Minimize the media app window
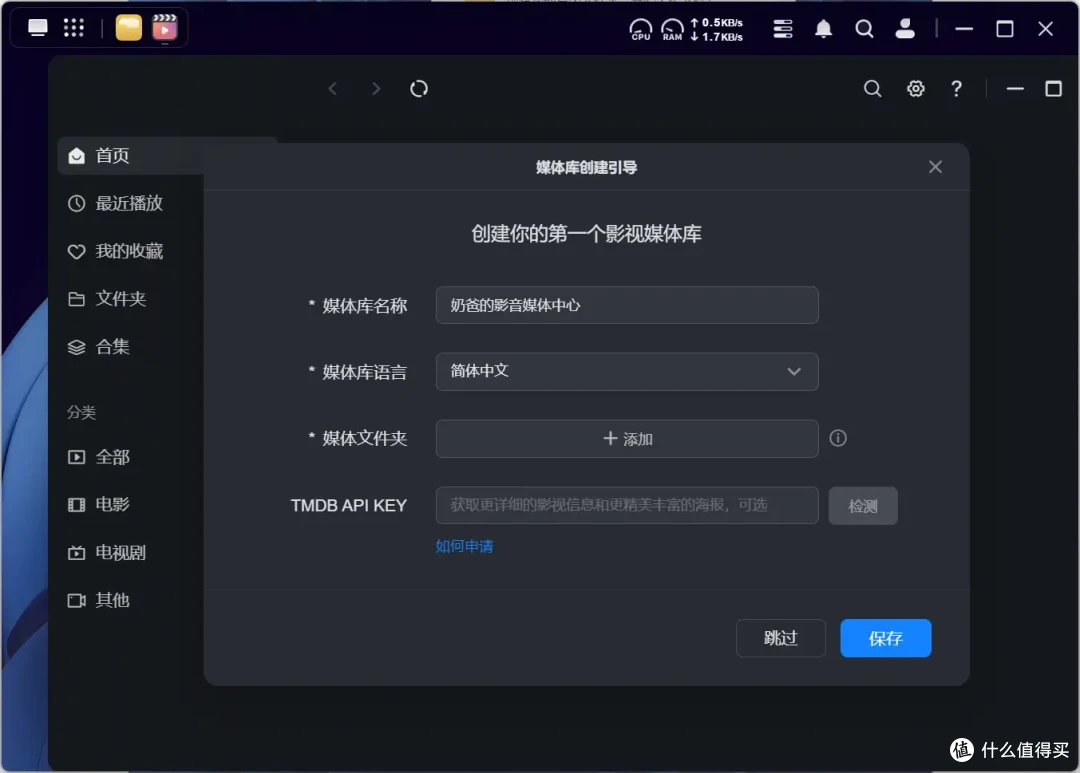1080x773 pixels. click(x=1015, y=89)
